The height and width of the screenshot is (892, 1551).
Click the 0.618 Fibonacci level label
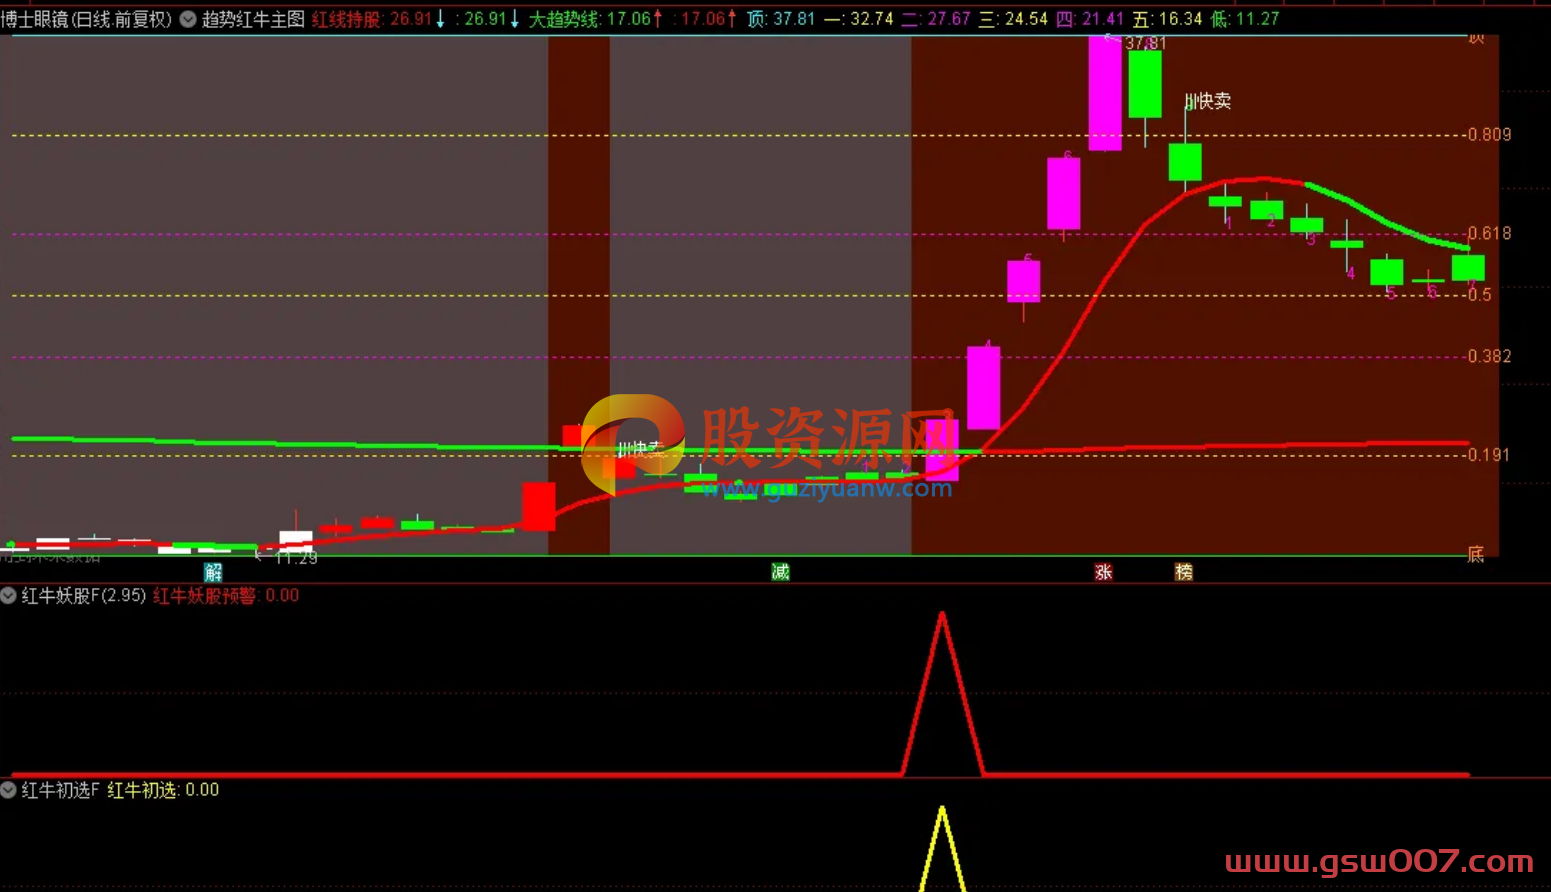pyautogui.click(x=1489, y=233)
